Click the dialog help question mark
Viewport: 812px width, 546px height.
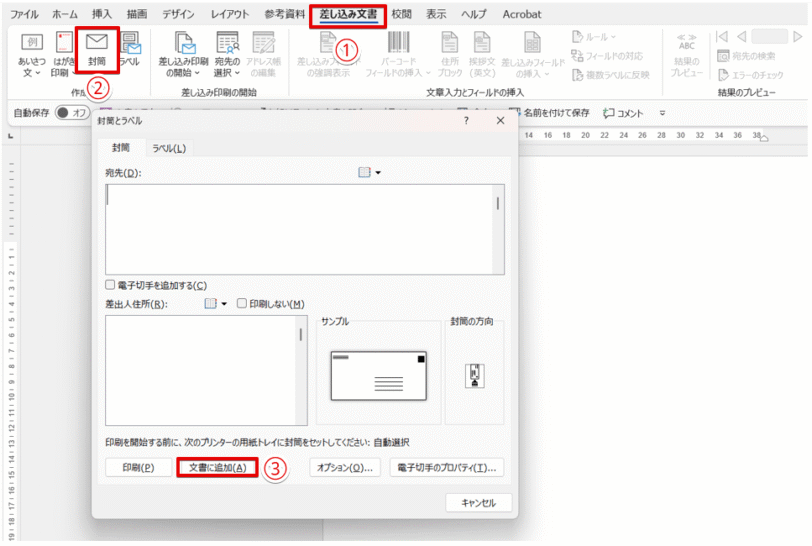pos(466,121)
